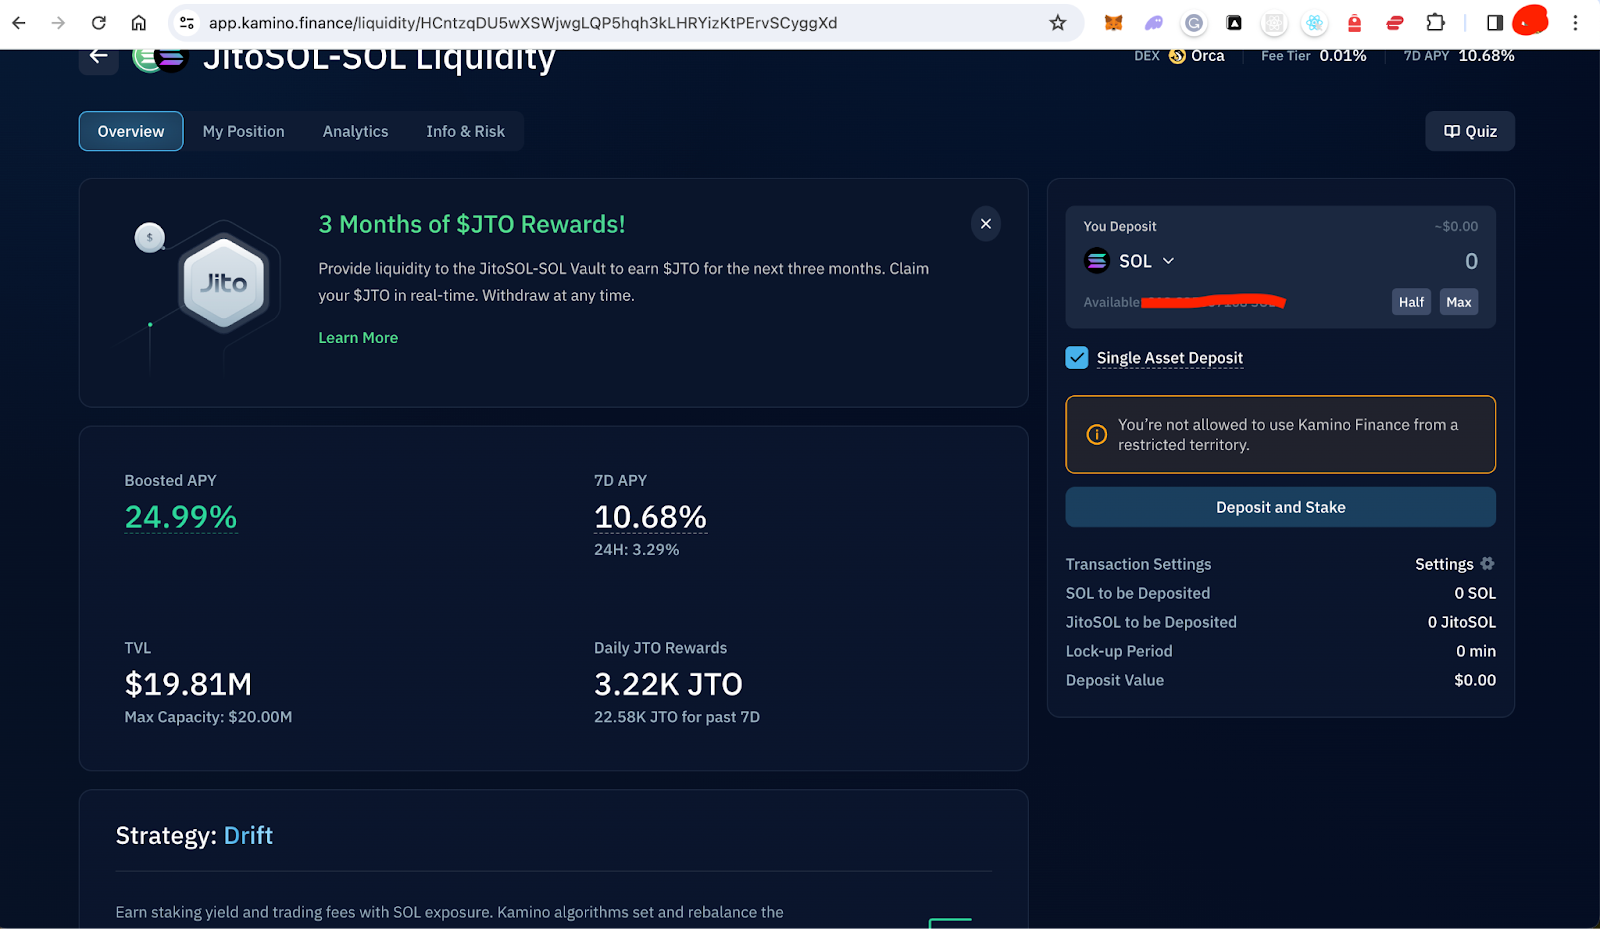This screenshot has width=1600, height=929.
Task: Click the 3 Months of $JTO Rewards heading
Action: [472, 224]
